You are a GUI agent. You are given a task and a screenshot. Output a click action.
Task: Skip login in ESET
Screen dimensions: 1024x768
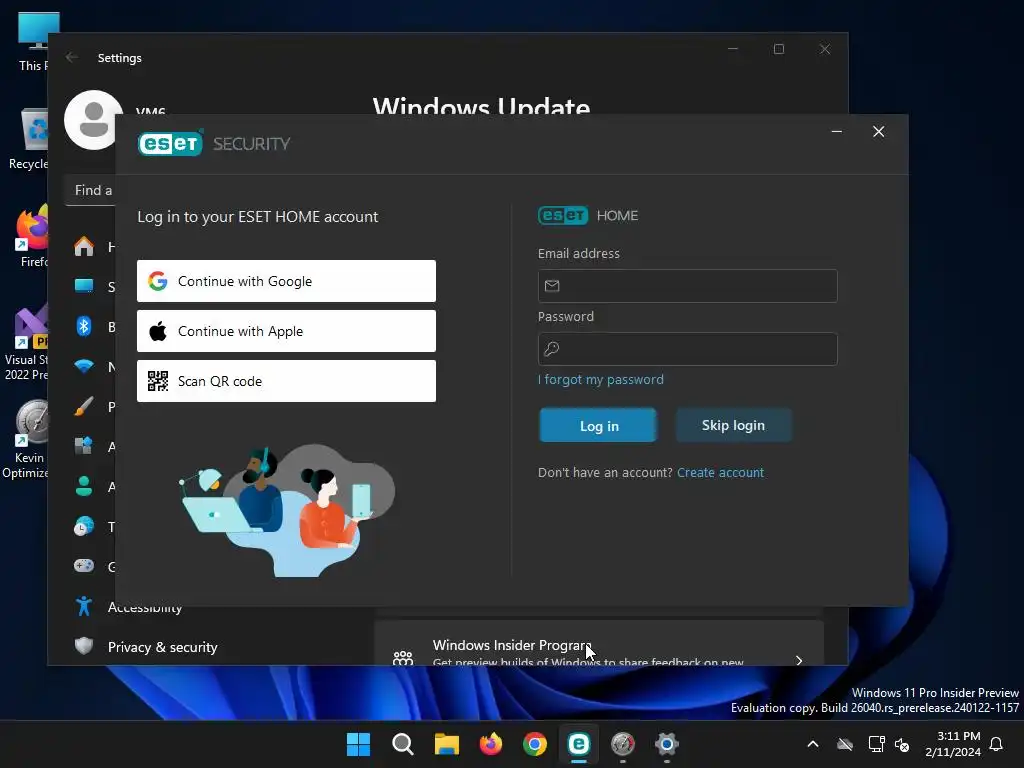(733, 425)
